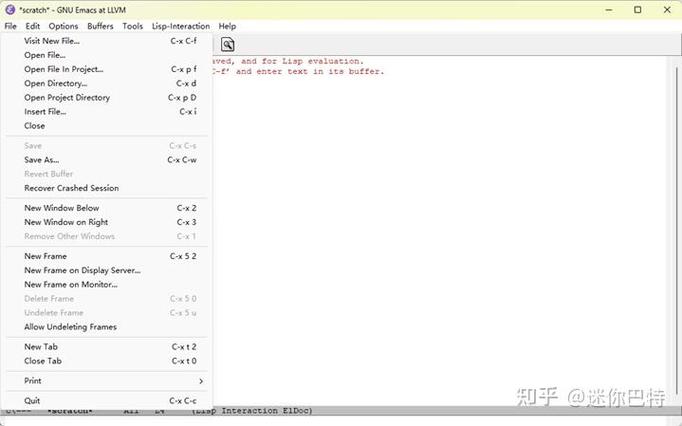Click "Lisp Interaction ElDoc" mode line text
The width and height of the screenshot is (682, 426).
point(254,411)
